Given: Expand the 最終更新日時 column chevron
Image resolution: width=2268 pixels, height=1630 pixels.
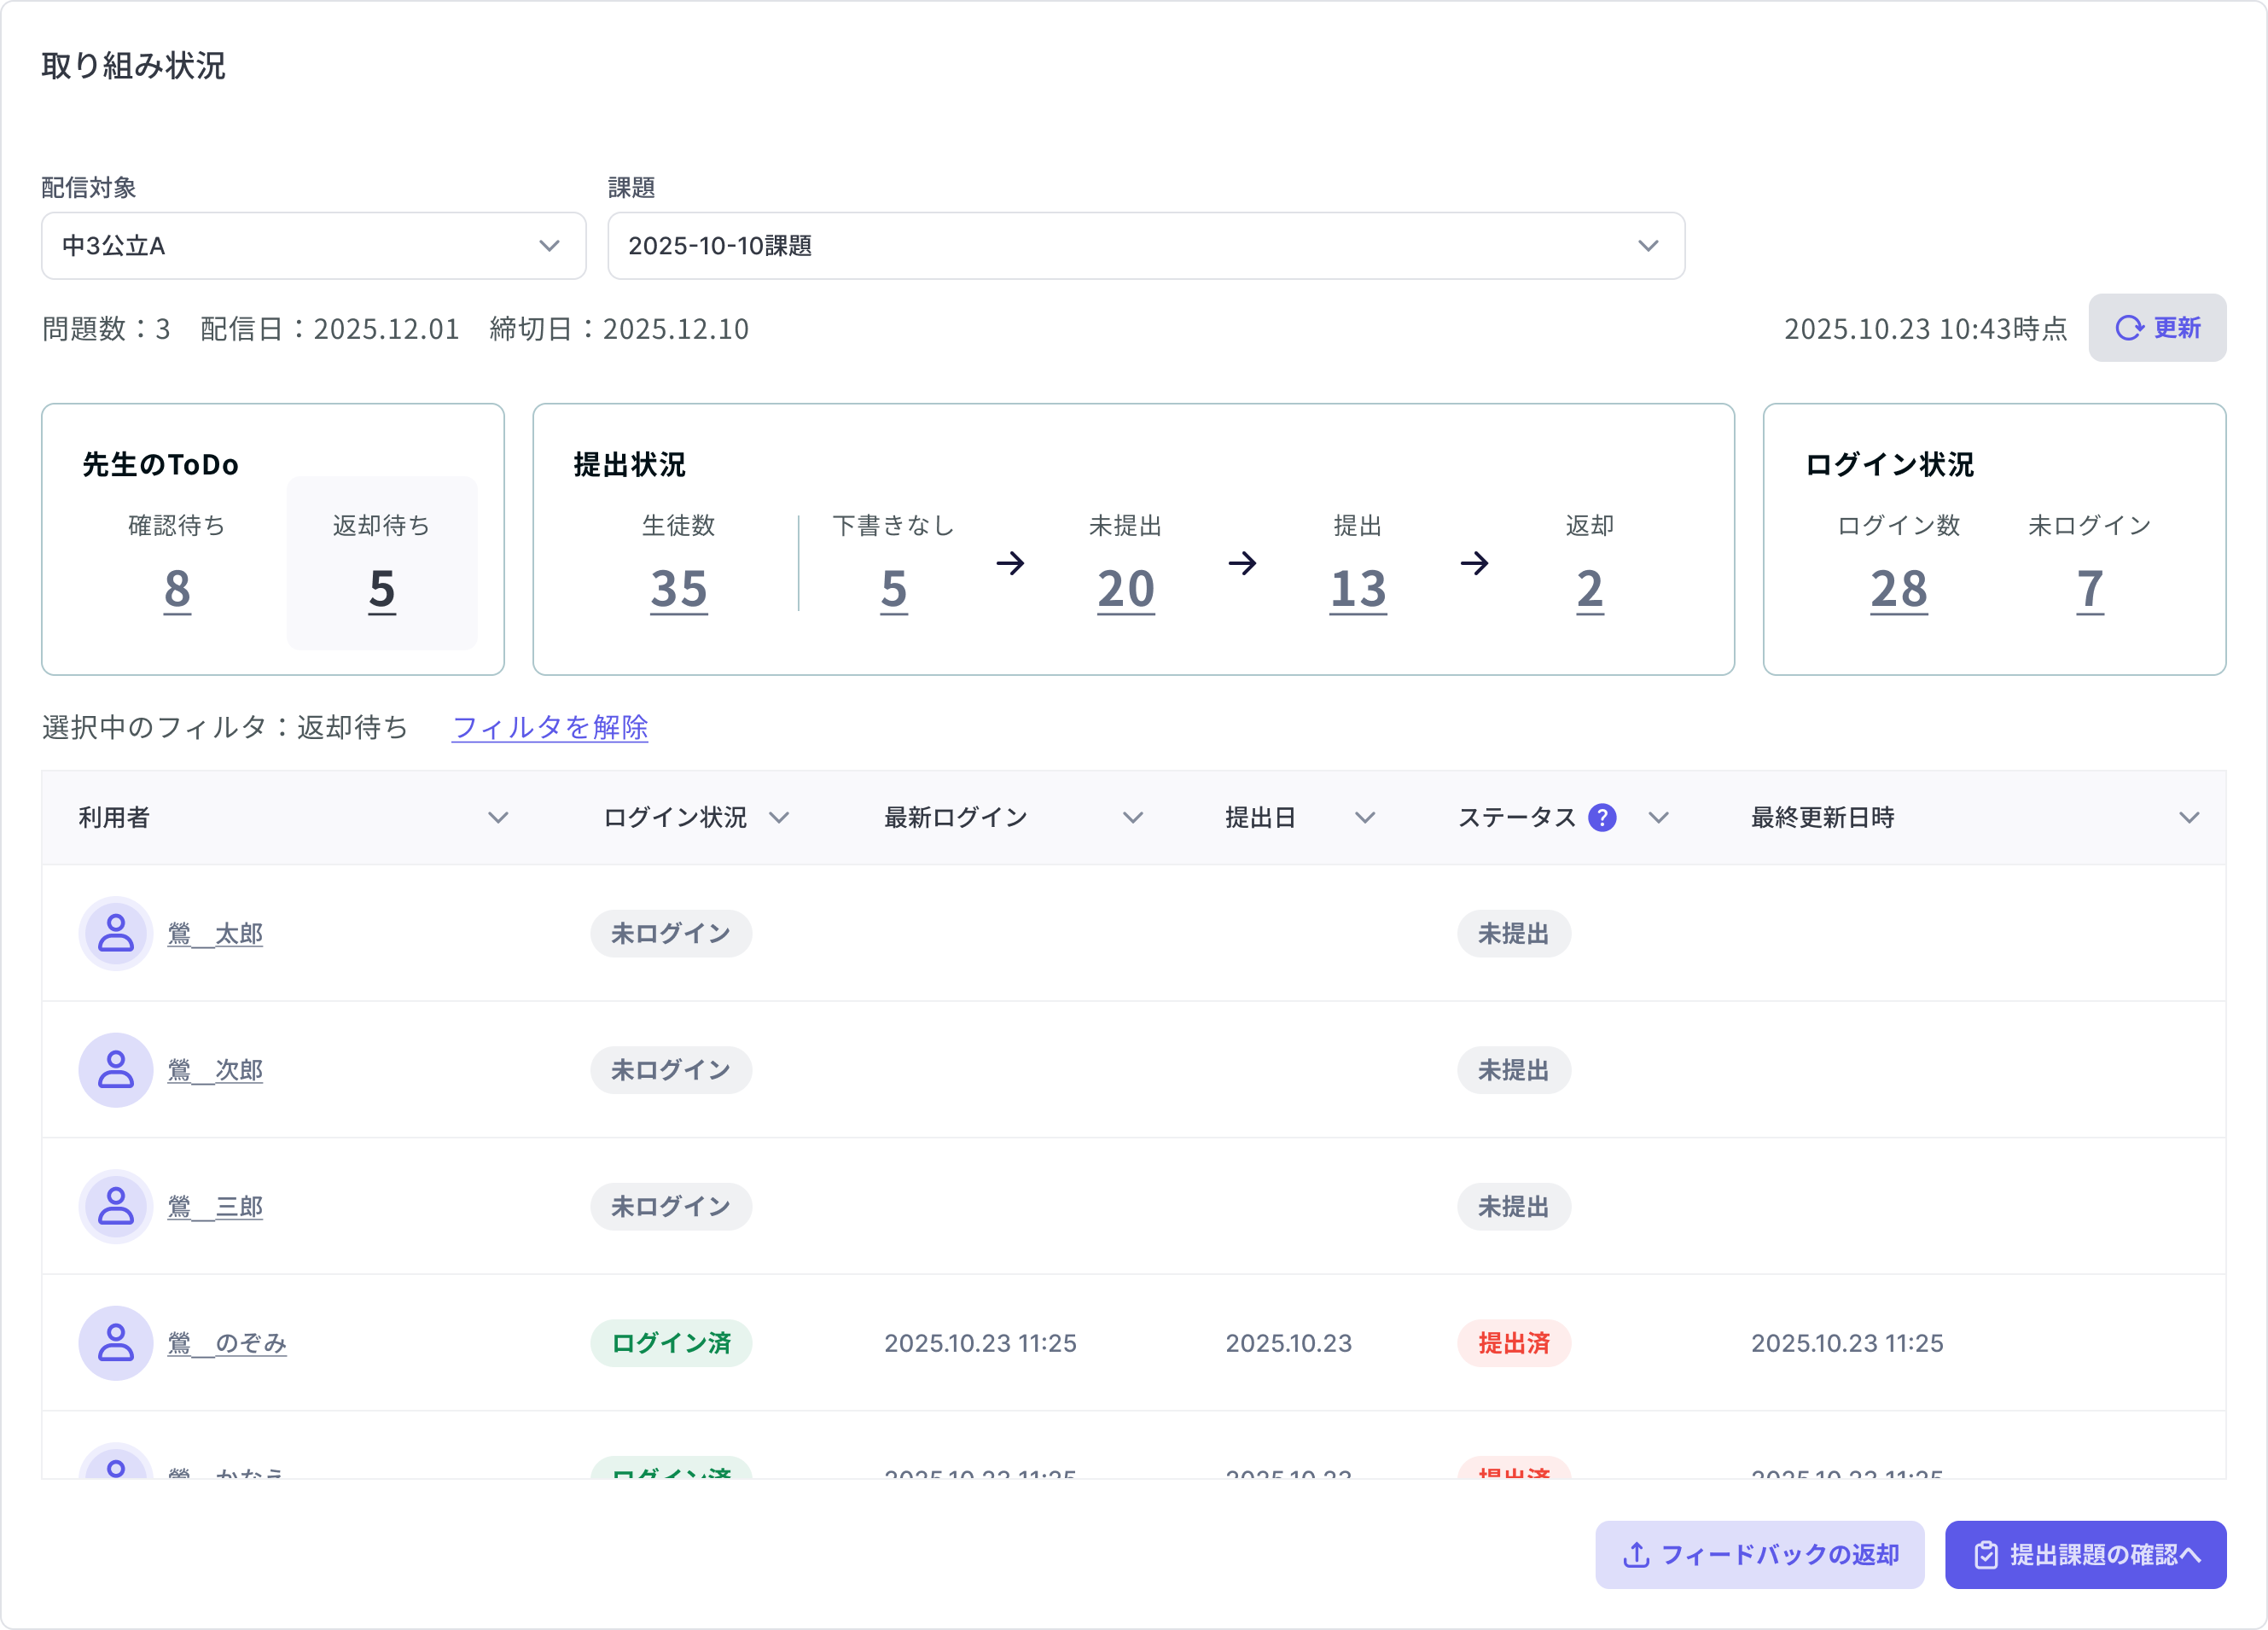Looking at the screenshot, I should 2189,818.
